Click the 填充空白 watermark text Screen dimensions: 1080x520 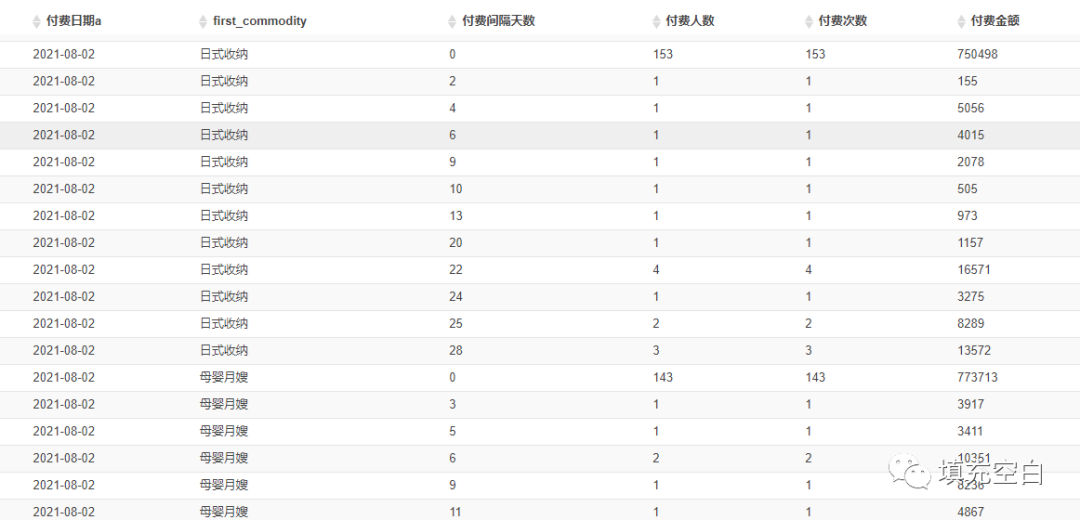[990, 472]
